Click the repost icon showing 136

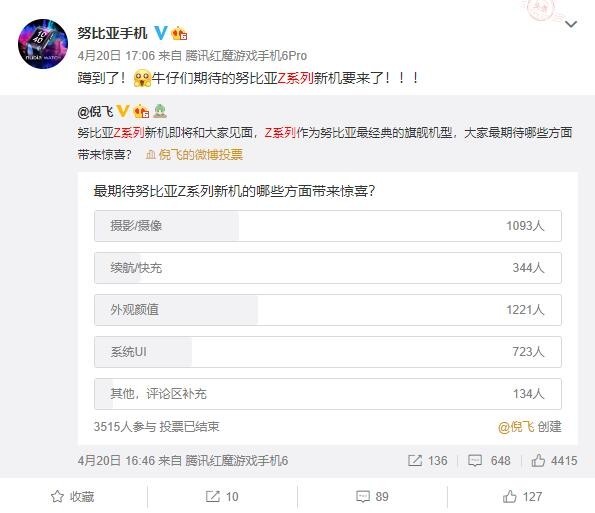415,461
